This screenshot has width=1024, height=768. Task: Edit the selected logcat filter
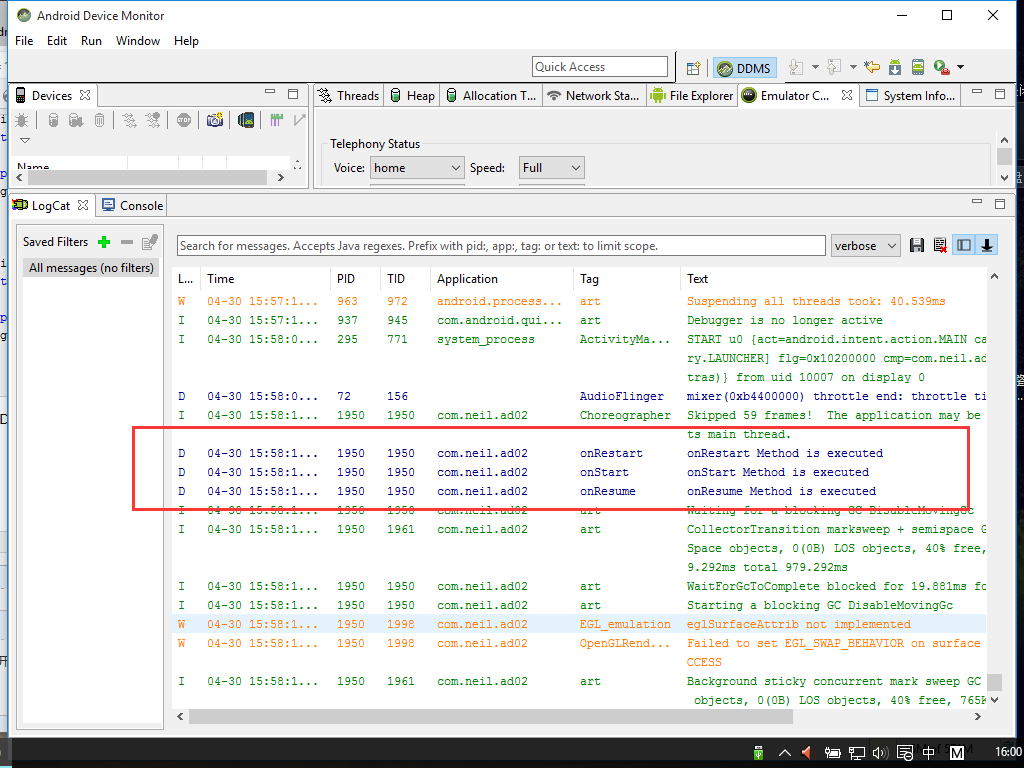click(x=150, y=242)
